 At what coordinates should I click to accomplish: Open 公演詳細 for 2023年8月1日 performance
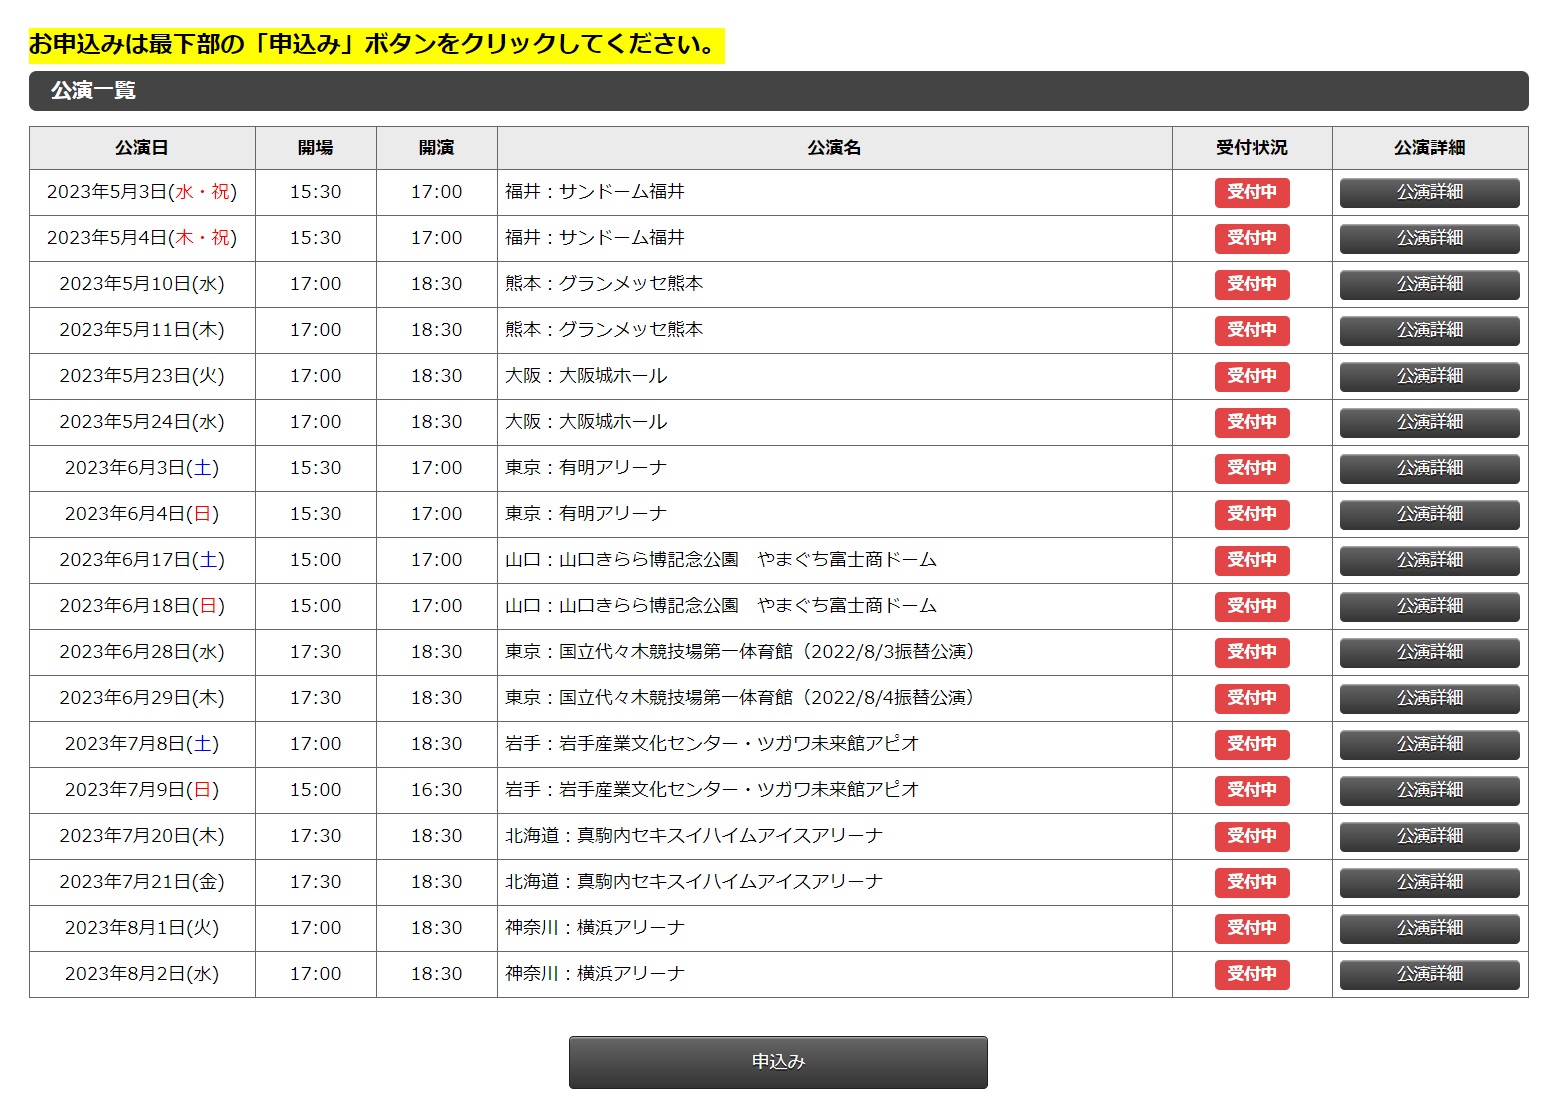[1429, 928]
